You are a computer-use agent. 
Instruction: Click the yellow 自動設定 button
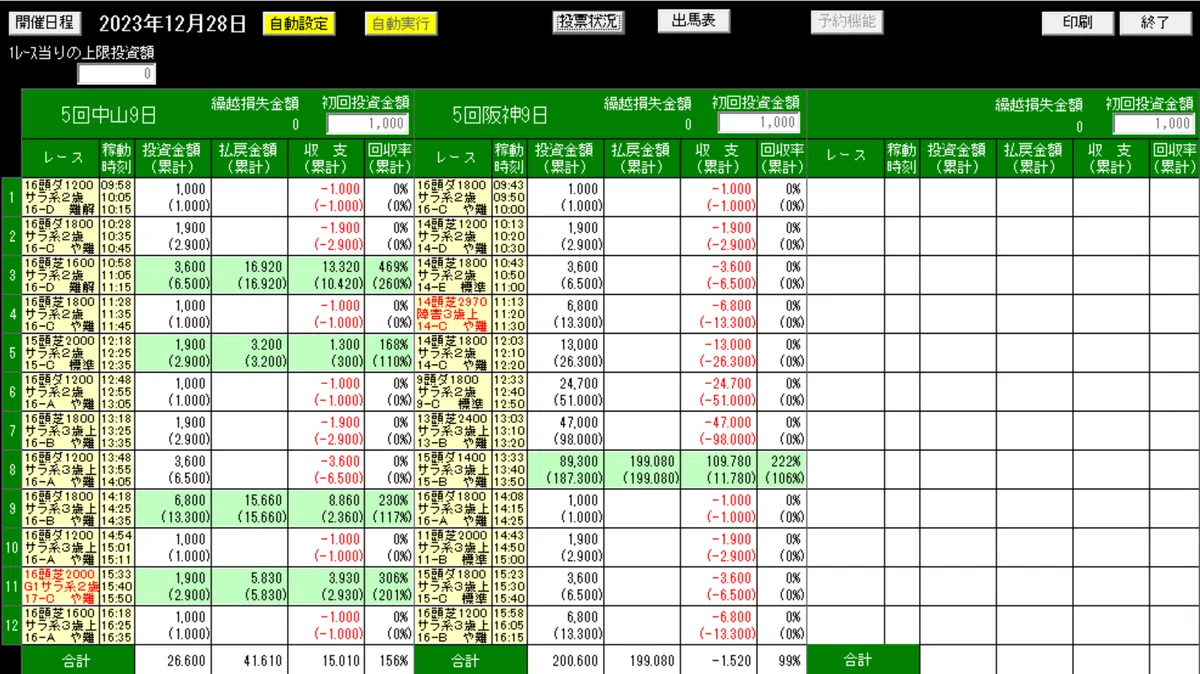tap(299, 24)
